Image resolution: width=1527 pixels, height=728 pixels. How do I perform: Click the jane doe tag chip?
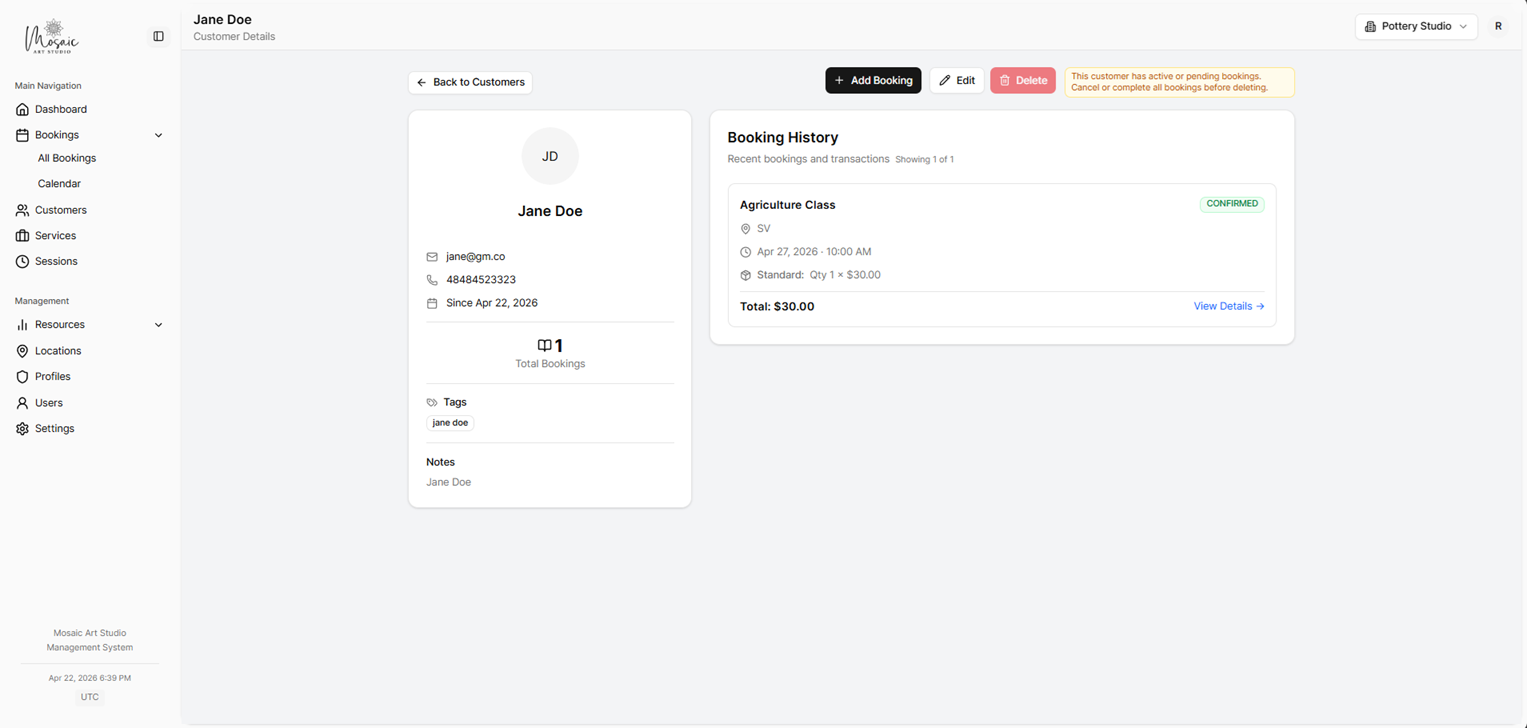click(x=450, y=422)
